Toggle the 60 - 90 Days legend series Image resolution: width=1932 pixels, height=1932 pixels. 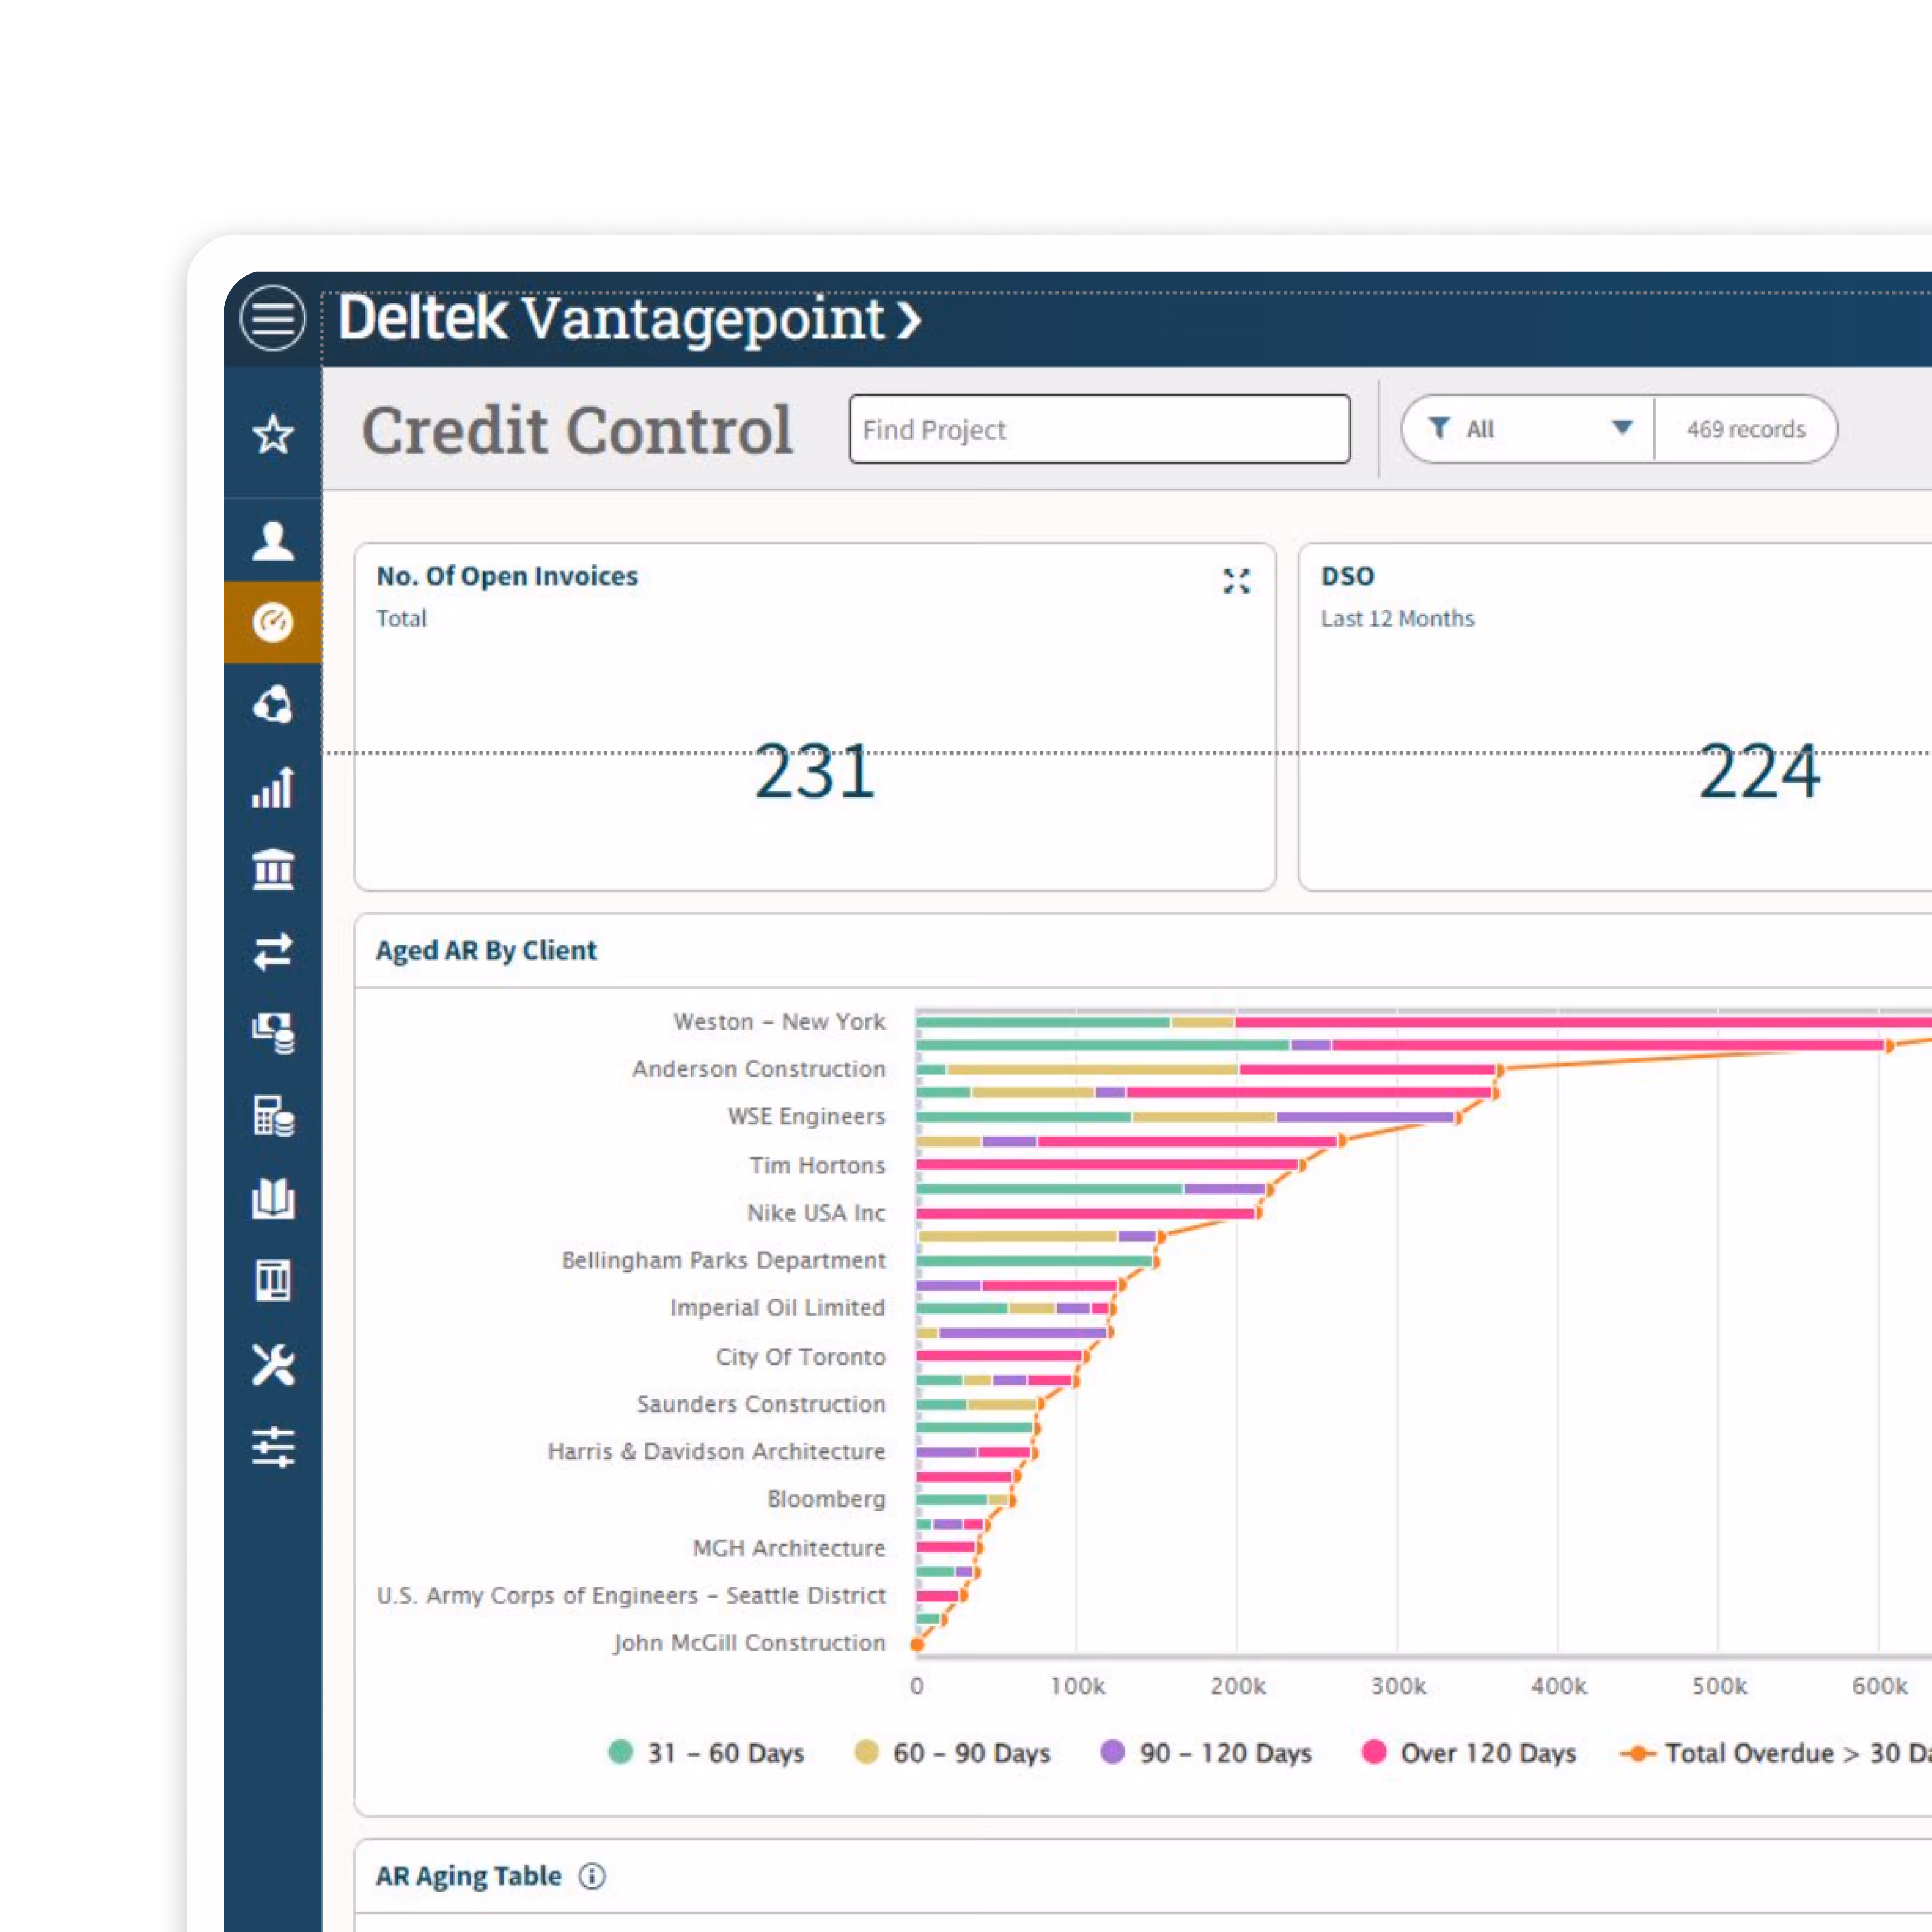pos(971,1752)
